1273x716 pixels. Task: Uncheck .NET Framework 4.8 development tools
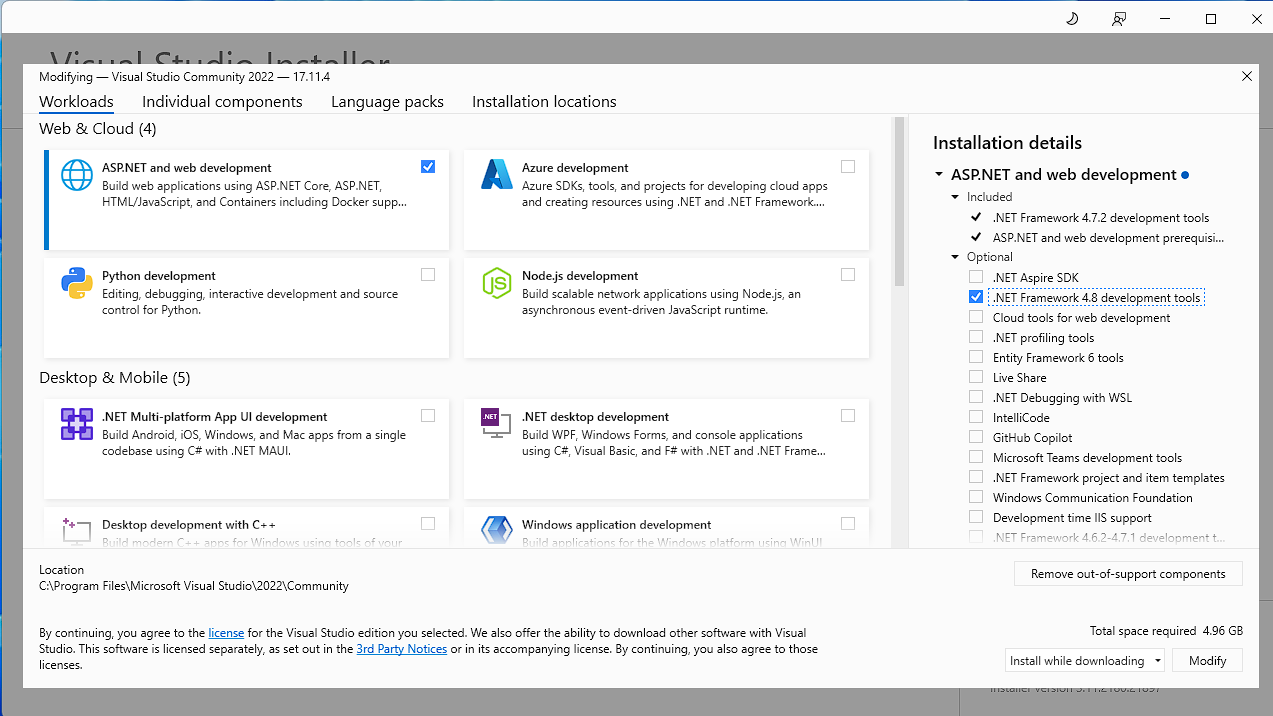tap(976, 297)
